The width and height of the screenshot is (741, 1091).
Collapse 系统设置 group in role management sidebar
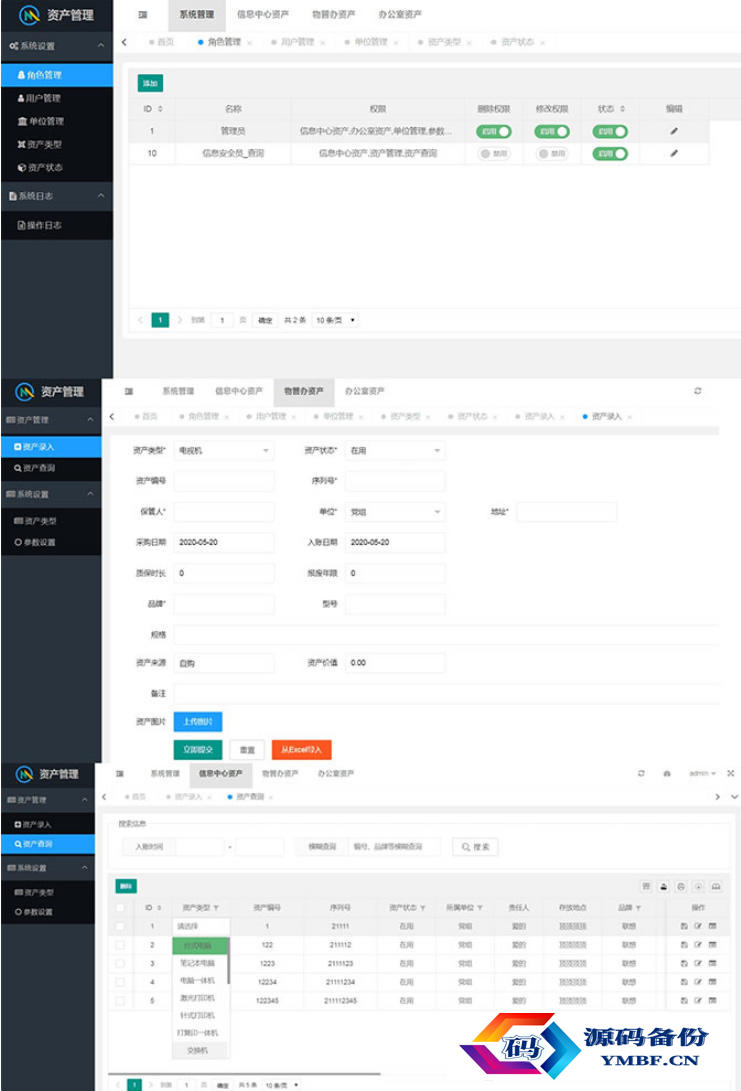[x=56, y=46]
